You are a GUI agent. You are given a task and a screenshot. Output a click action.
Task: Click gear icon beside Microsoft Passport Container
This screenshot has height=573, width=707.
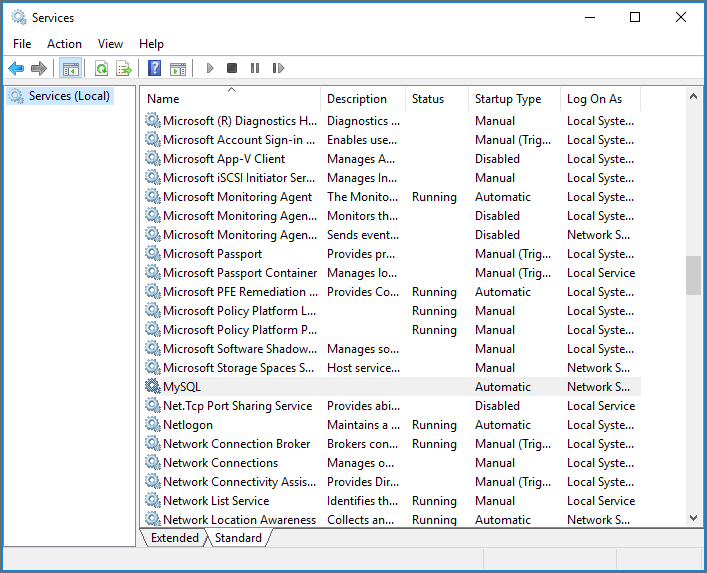point(153,272)
